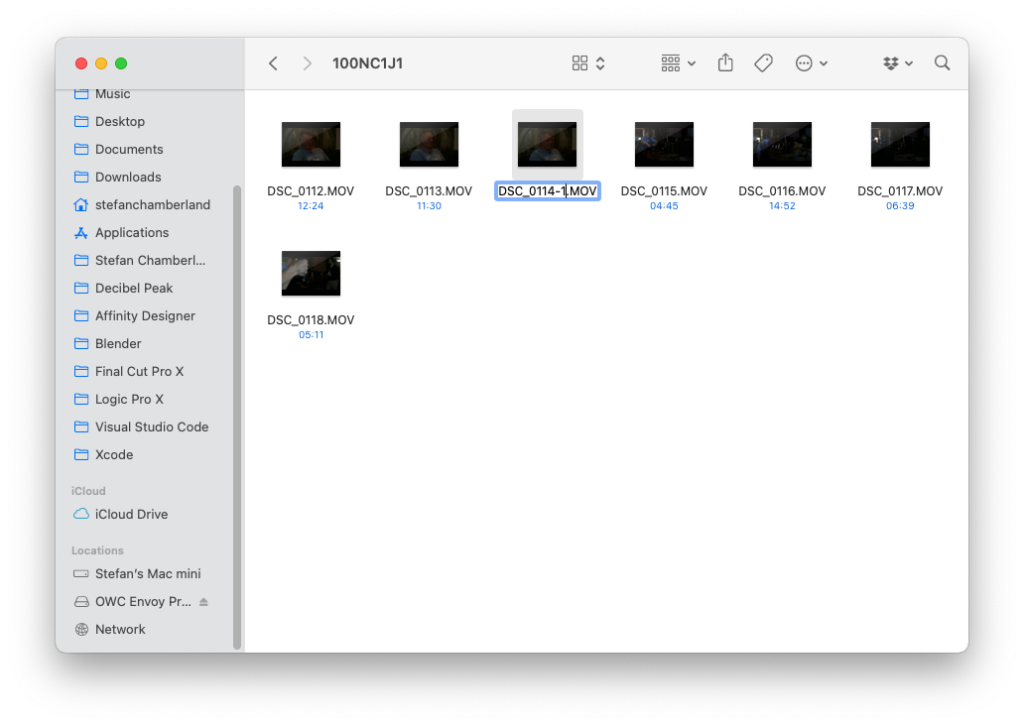Click the DSC_0116.MOV file name
Viewport: 1024px width, 726px height.
tap(782, 191)
